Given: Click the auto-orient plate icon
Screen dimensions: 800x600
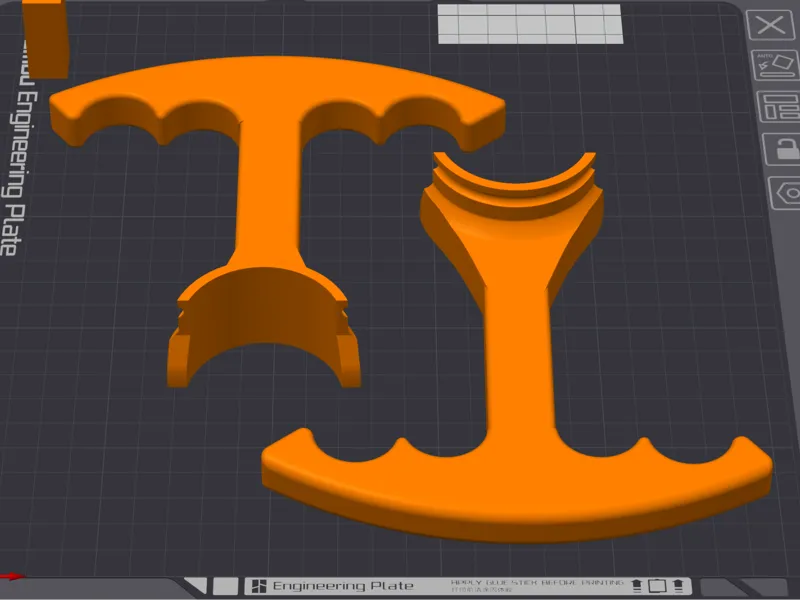Looking at the screenshot, I should coord(776,65).
